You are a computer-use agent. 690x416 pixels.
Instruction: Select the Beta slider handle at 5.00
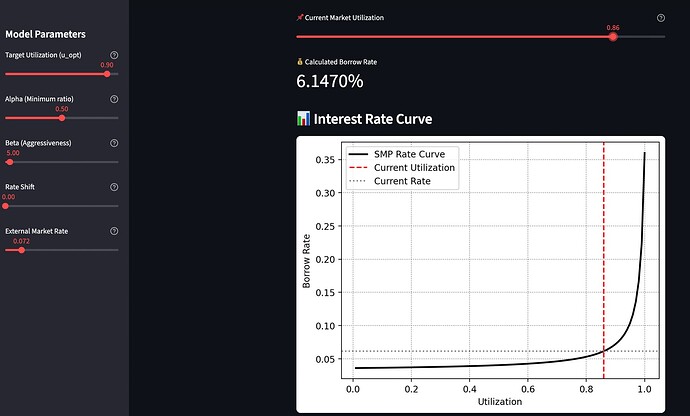pyautogui.click(x=10, y=162)
